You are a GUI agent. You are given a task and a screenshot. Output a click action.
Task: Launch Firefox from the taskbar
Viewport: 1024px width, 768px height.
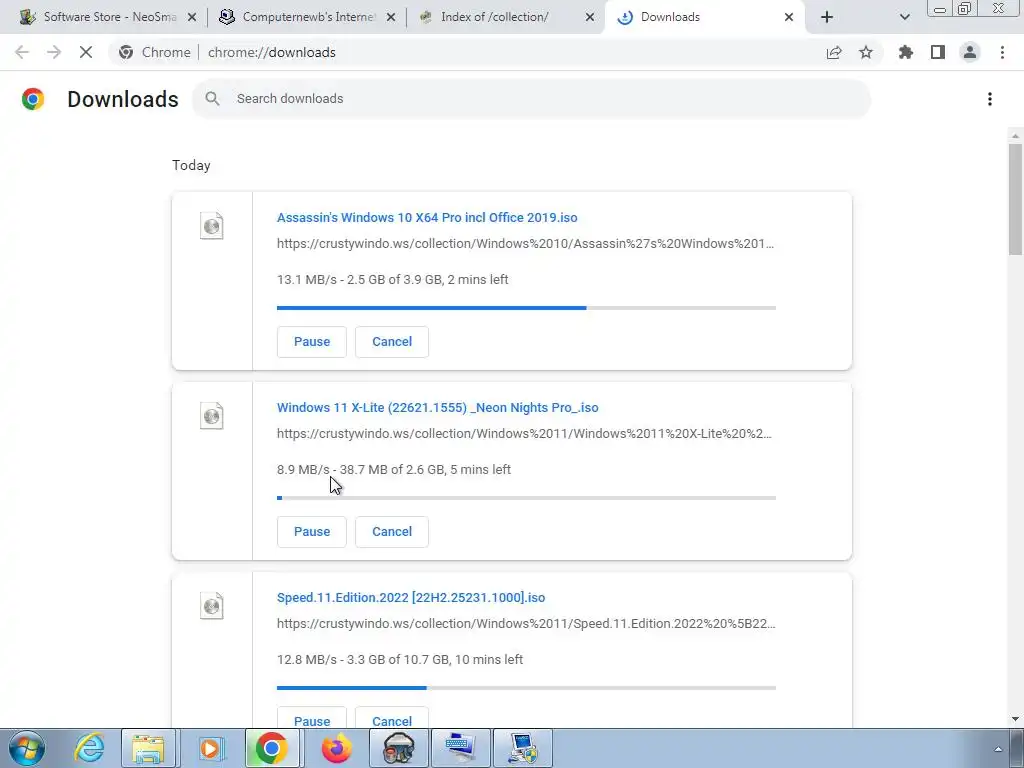tap(336, 748)
